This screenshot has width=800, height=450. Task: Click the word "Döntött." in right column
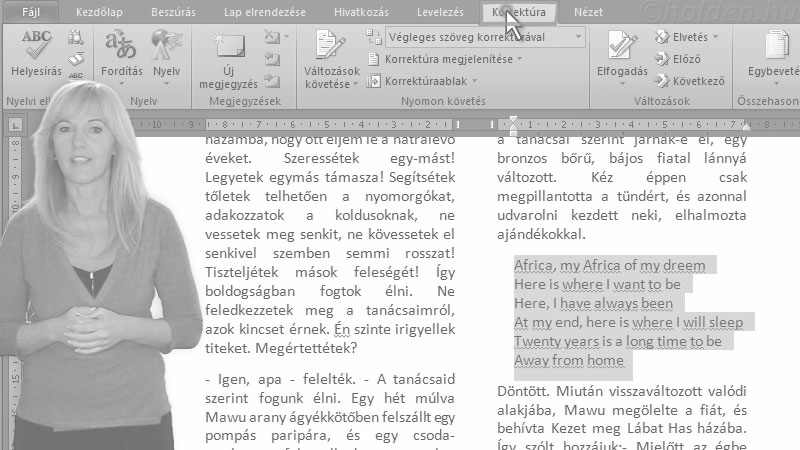click(523, 391)
